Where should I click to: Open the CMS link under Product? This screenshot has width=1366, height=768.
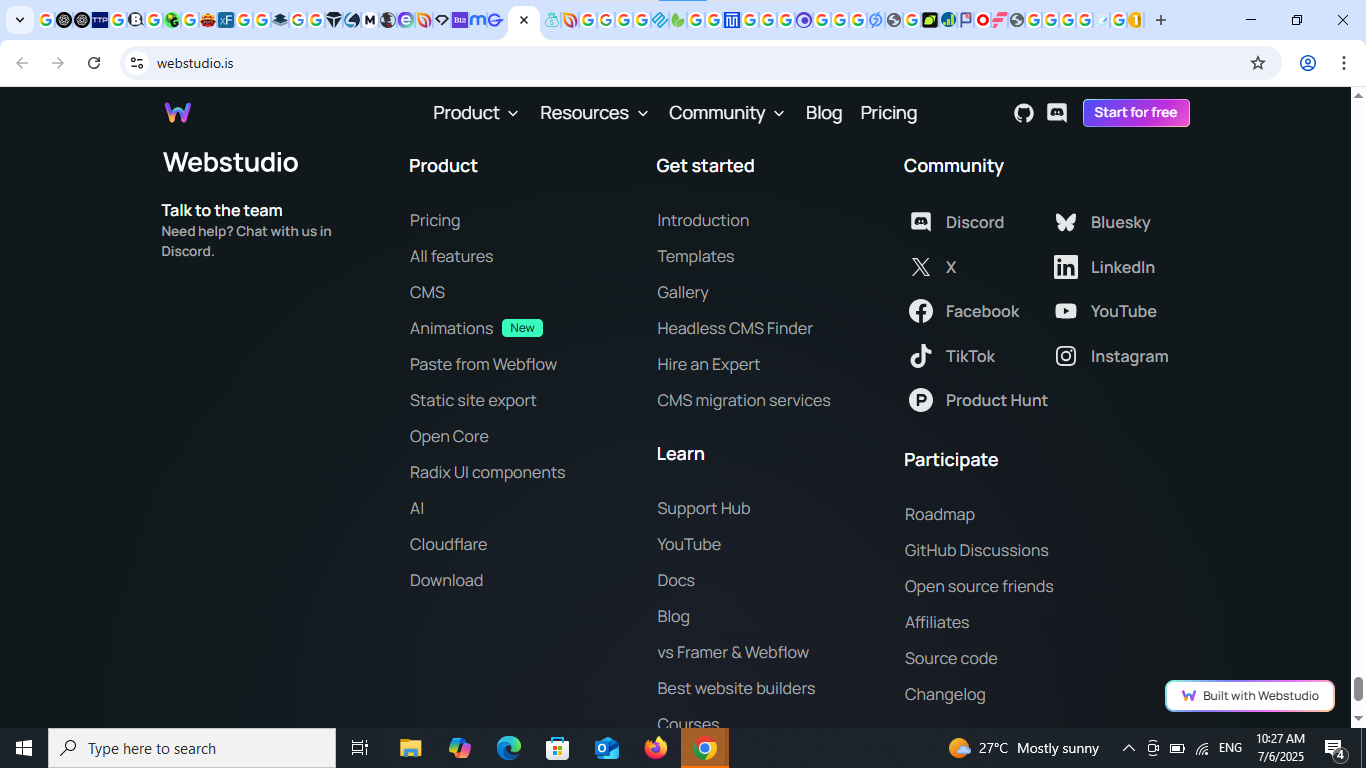[427, 292]
